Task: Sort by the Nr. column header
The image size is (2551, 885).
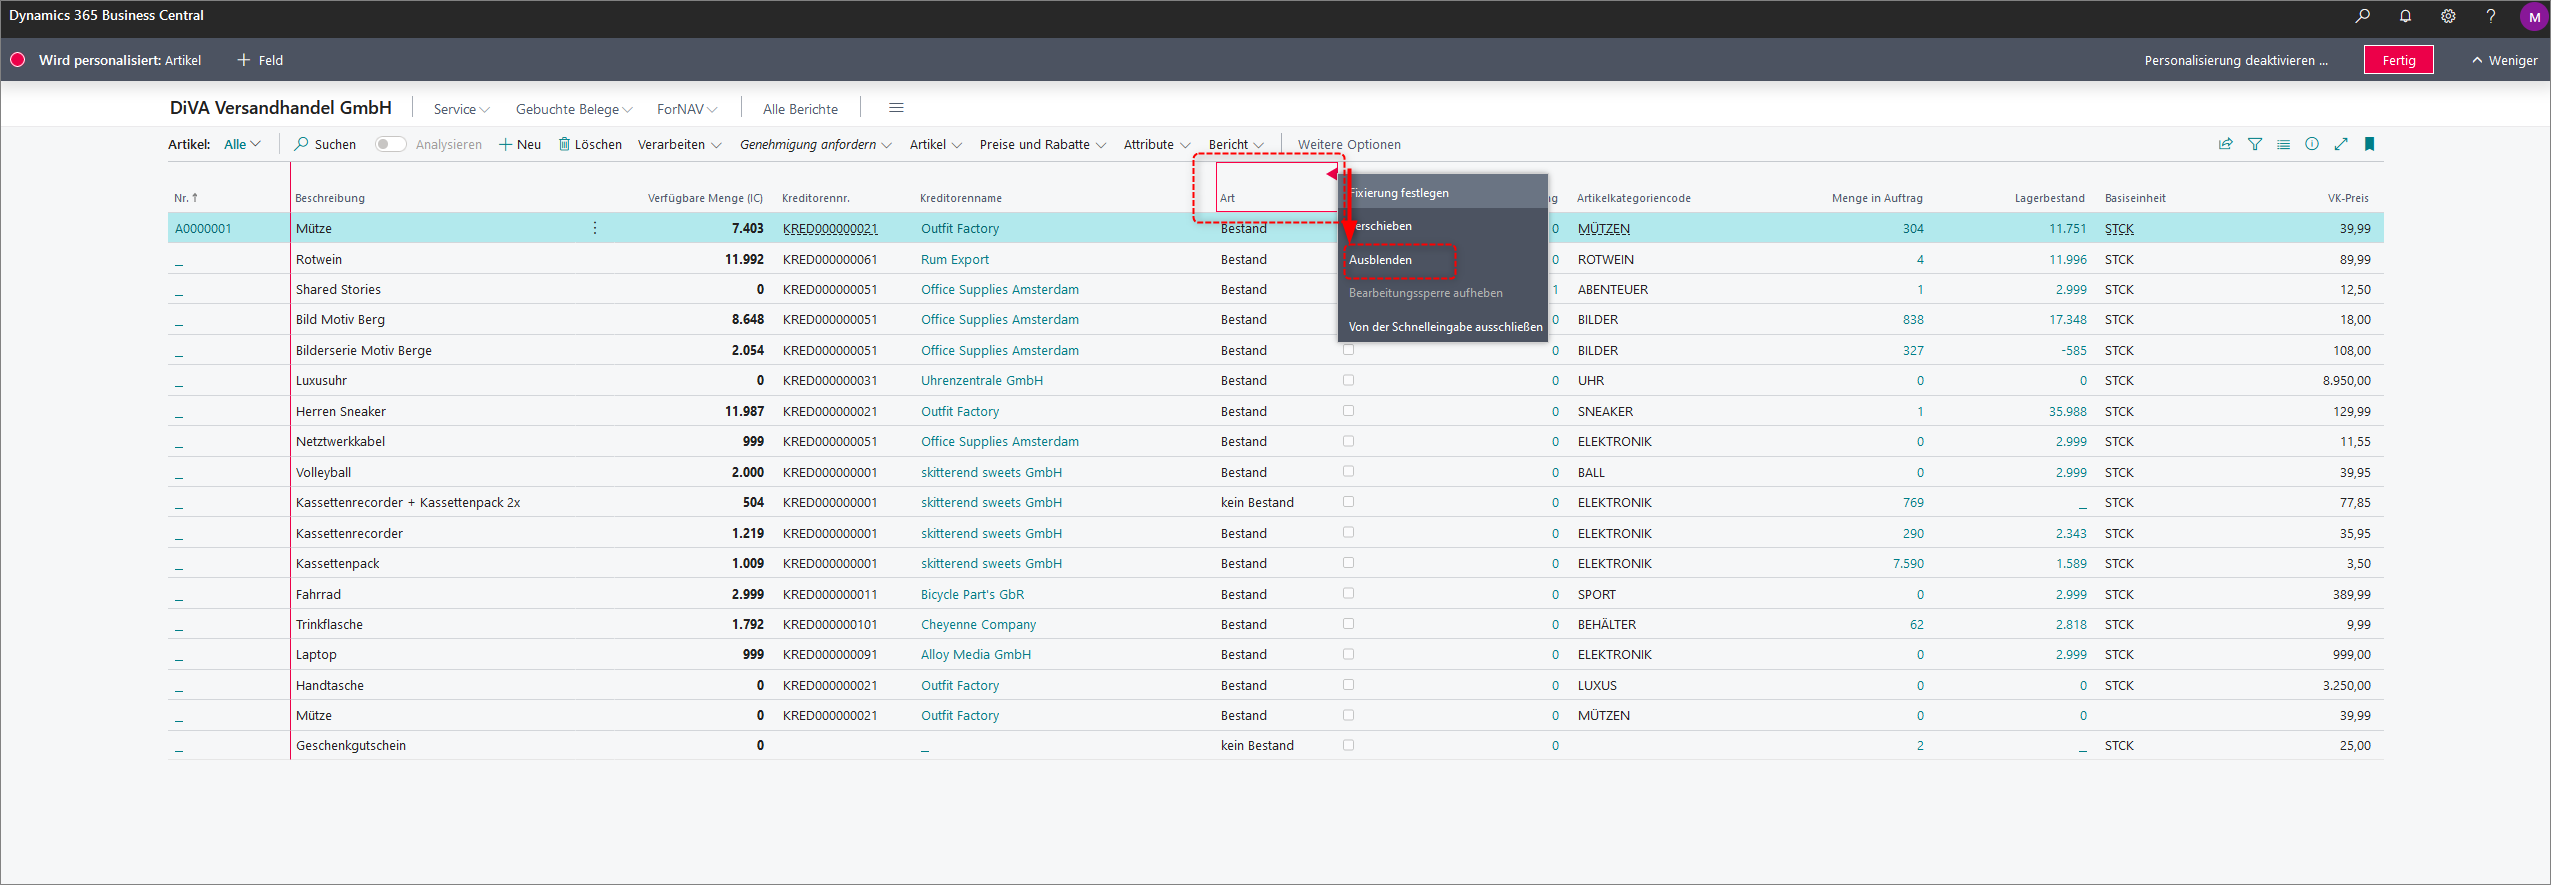Action: [x=186, y=198]
